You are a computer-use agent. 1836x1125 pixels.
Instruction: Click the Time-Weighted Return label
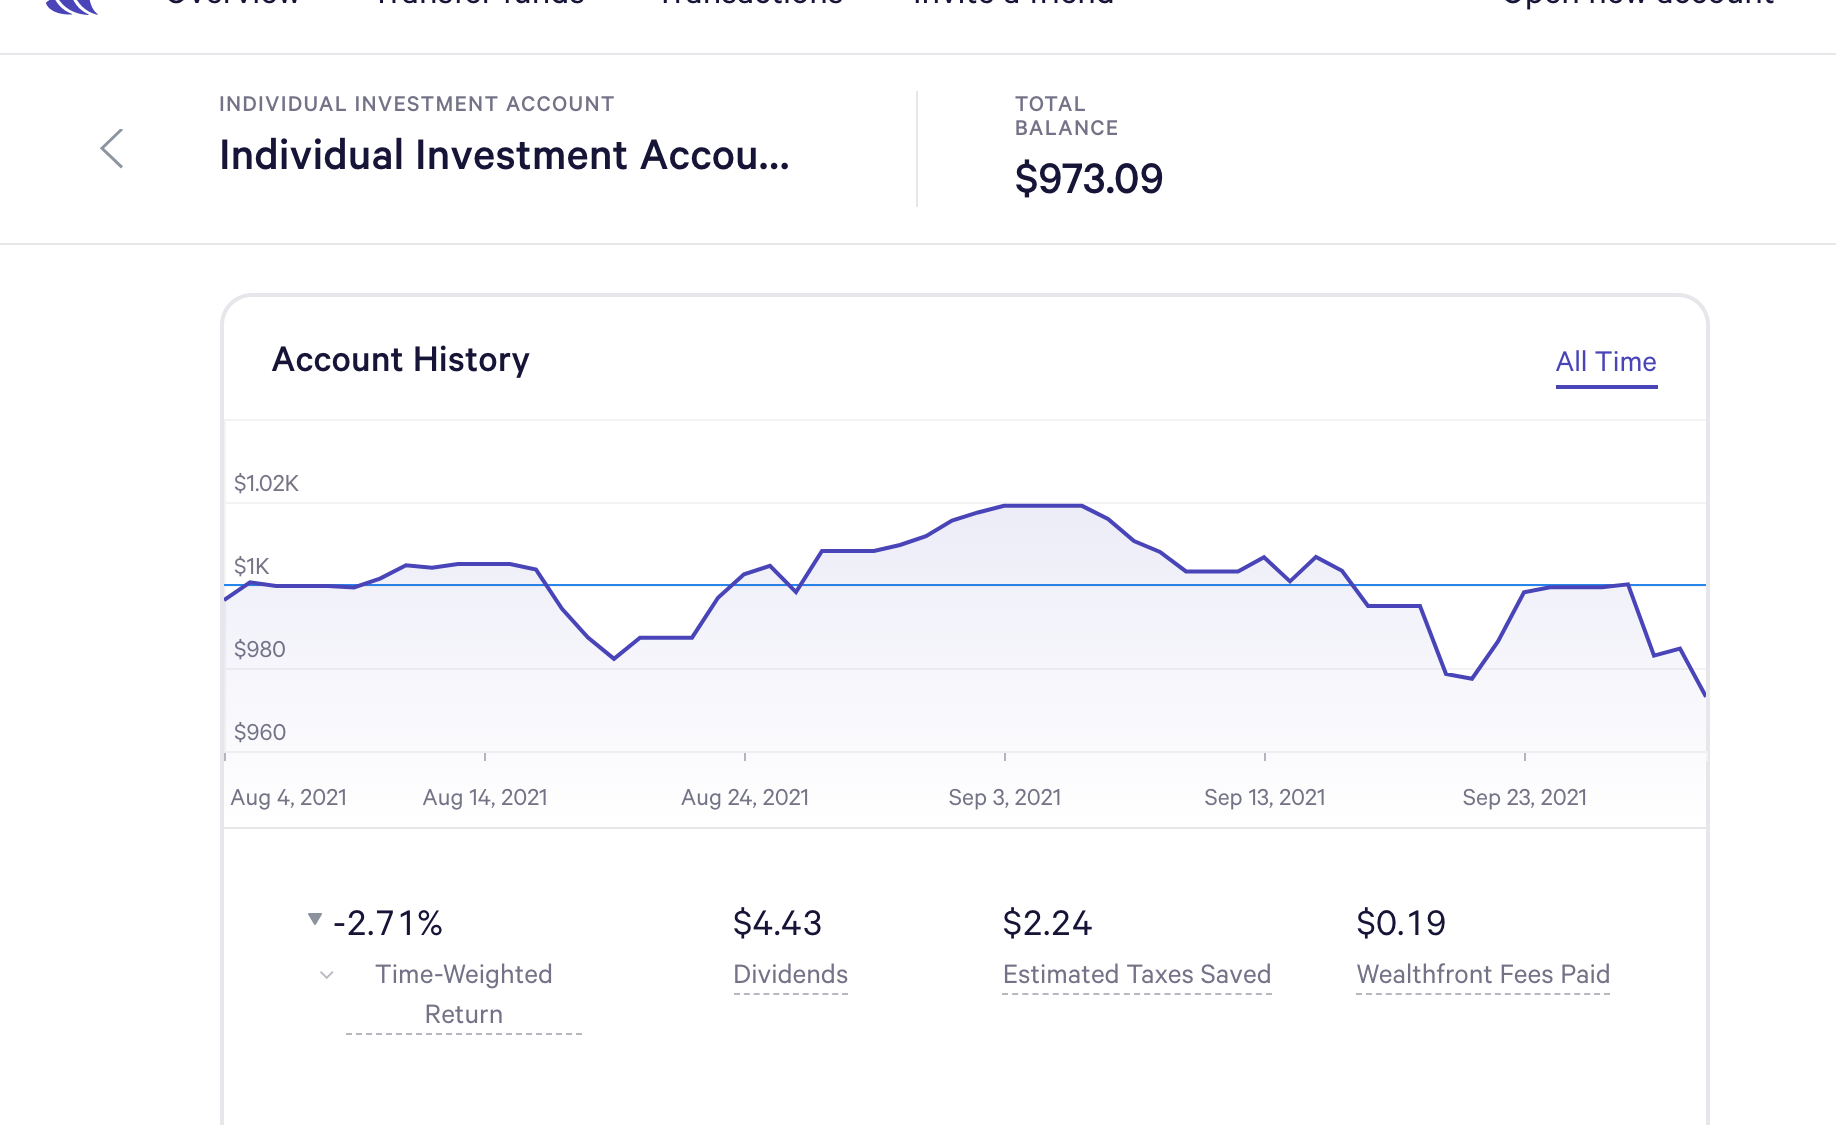click(x=463, y=994)
